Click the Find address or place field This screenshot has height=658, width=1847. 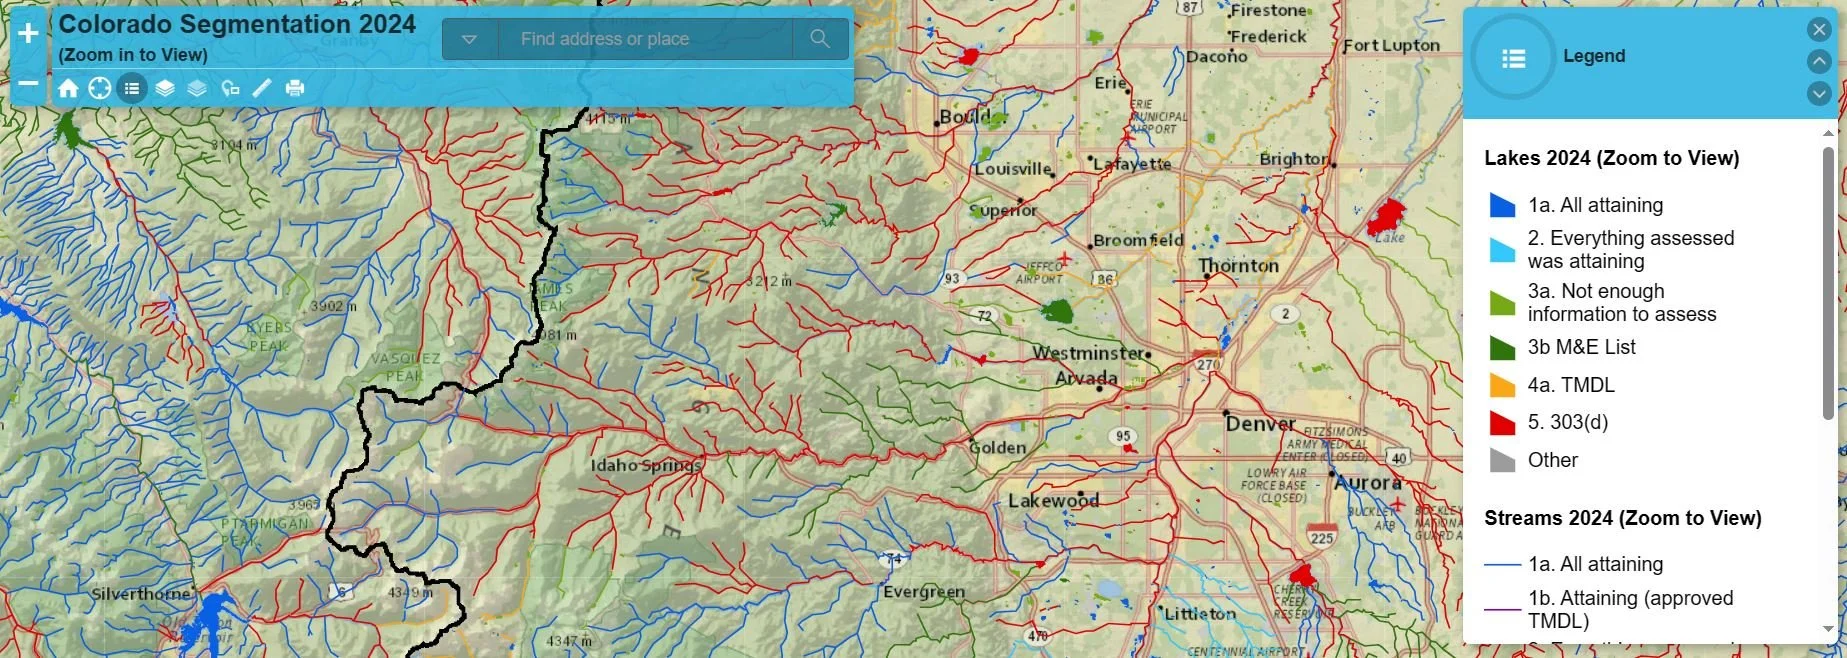click(645, 39)
